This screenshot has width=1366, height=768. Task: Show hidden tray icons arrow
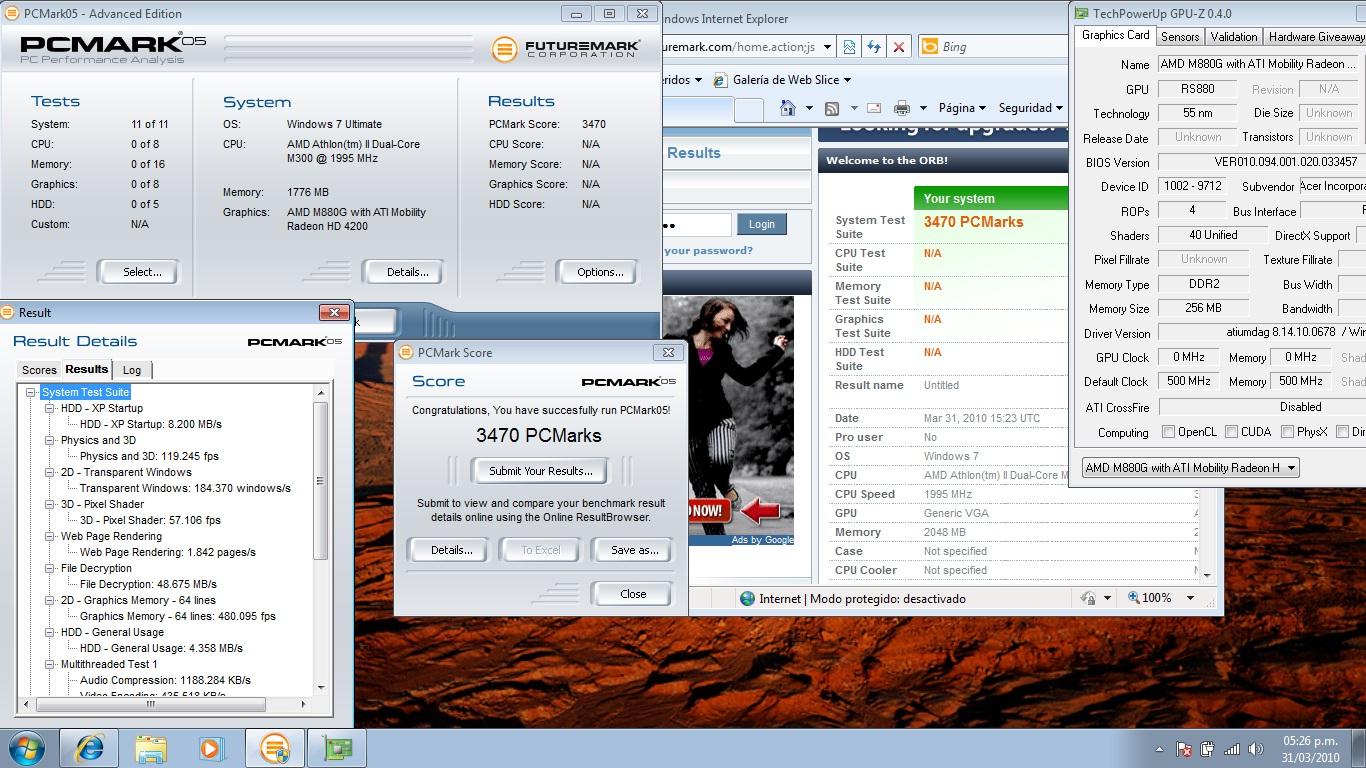(x=1159, y=749)
